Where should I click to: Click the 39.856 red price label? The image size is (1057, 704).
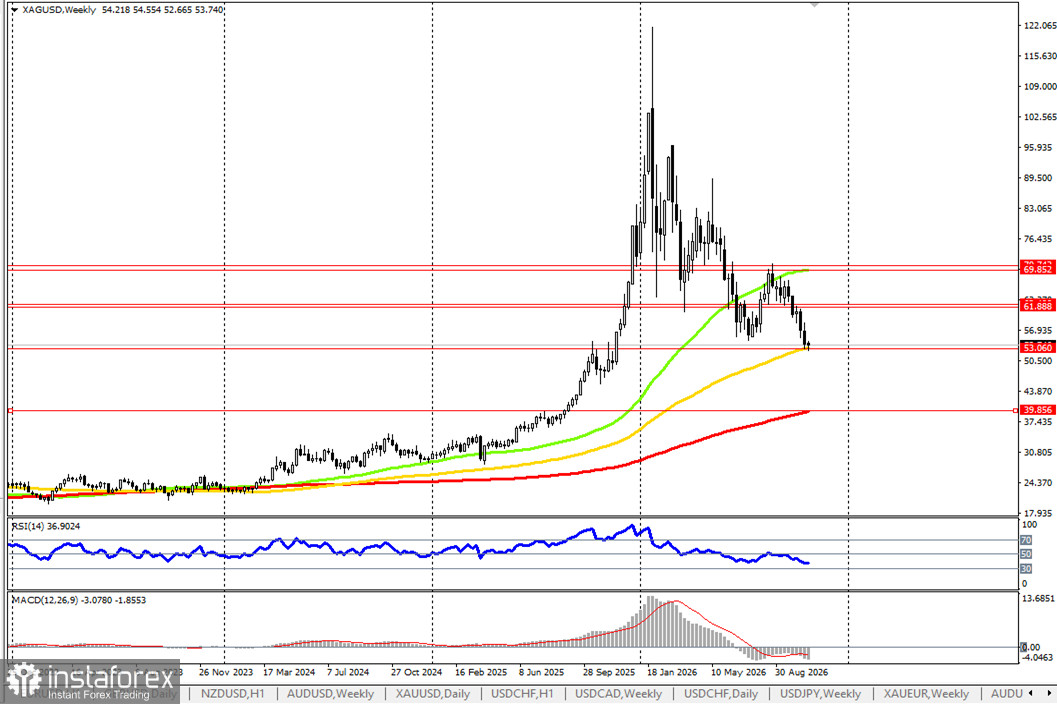coord(1037,409)
